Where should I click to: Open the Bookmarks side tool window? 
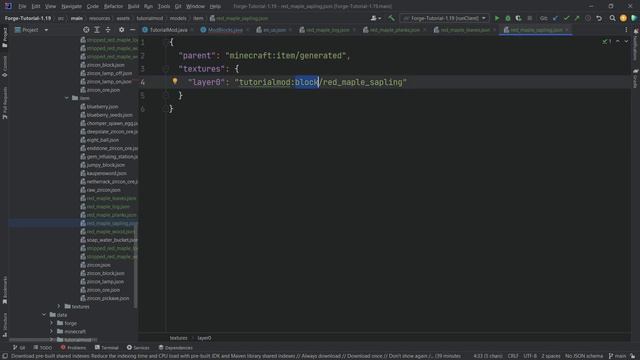[x=4, y=290]
